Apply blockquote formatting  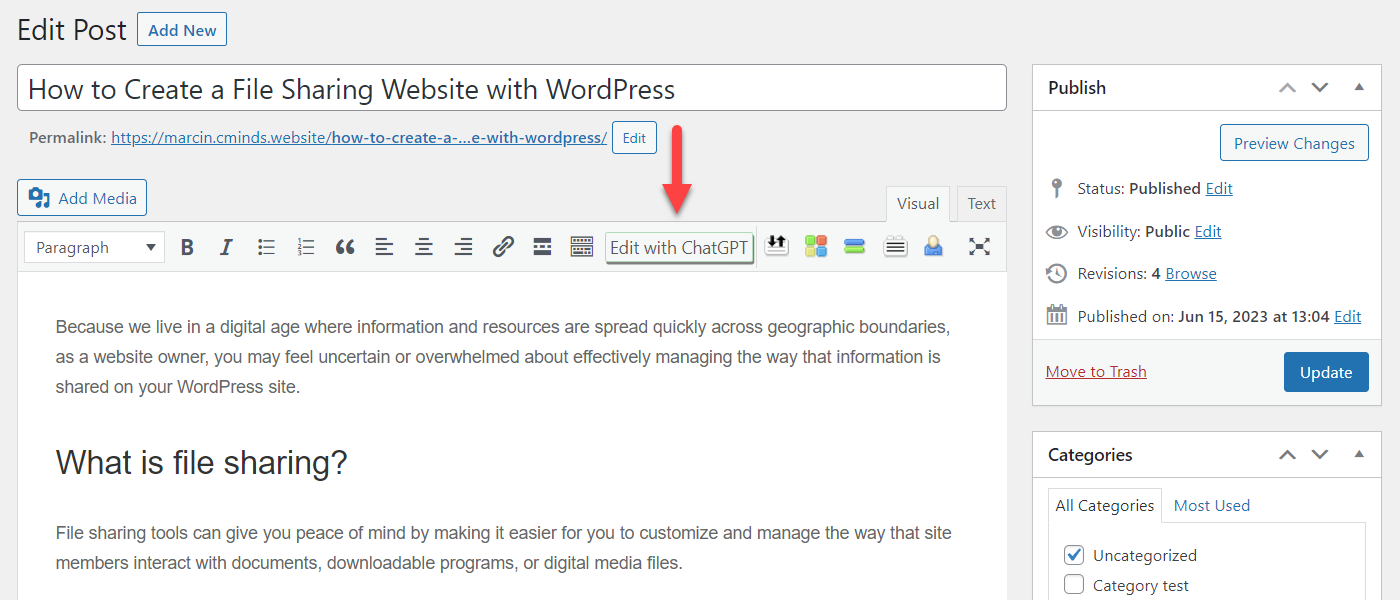click(345, 247)
